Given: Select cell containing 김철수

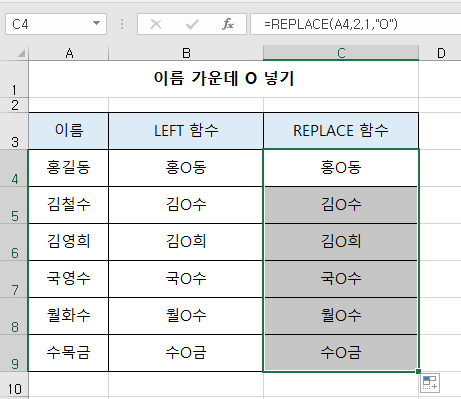Looking at the screenshot, I should (69, 205).
